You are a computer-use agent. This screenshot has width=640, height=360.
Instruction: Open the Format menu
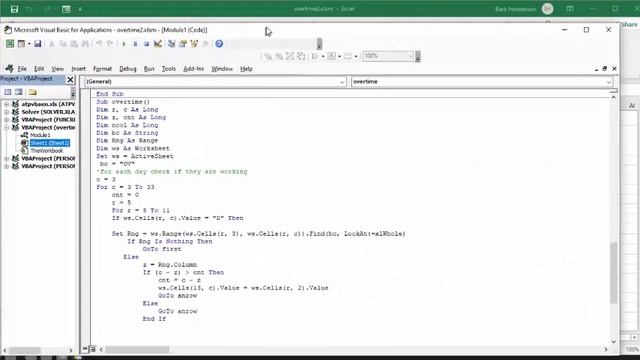click(102, 69)
